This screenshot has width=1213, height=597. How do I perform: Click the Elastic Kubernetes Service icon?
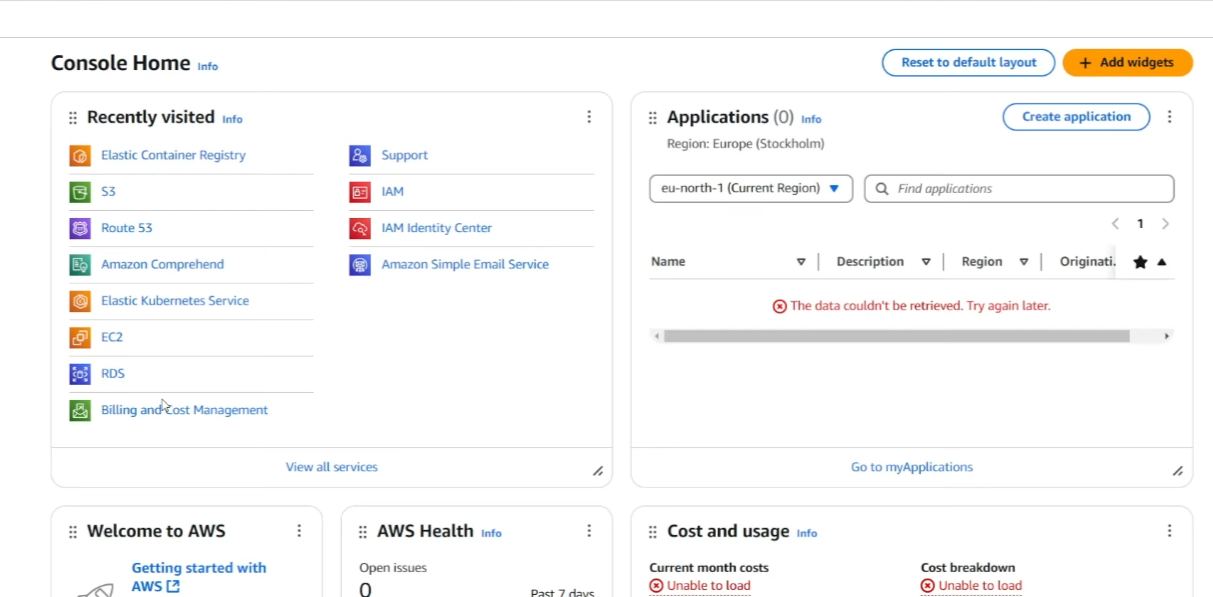click(80, 301)
